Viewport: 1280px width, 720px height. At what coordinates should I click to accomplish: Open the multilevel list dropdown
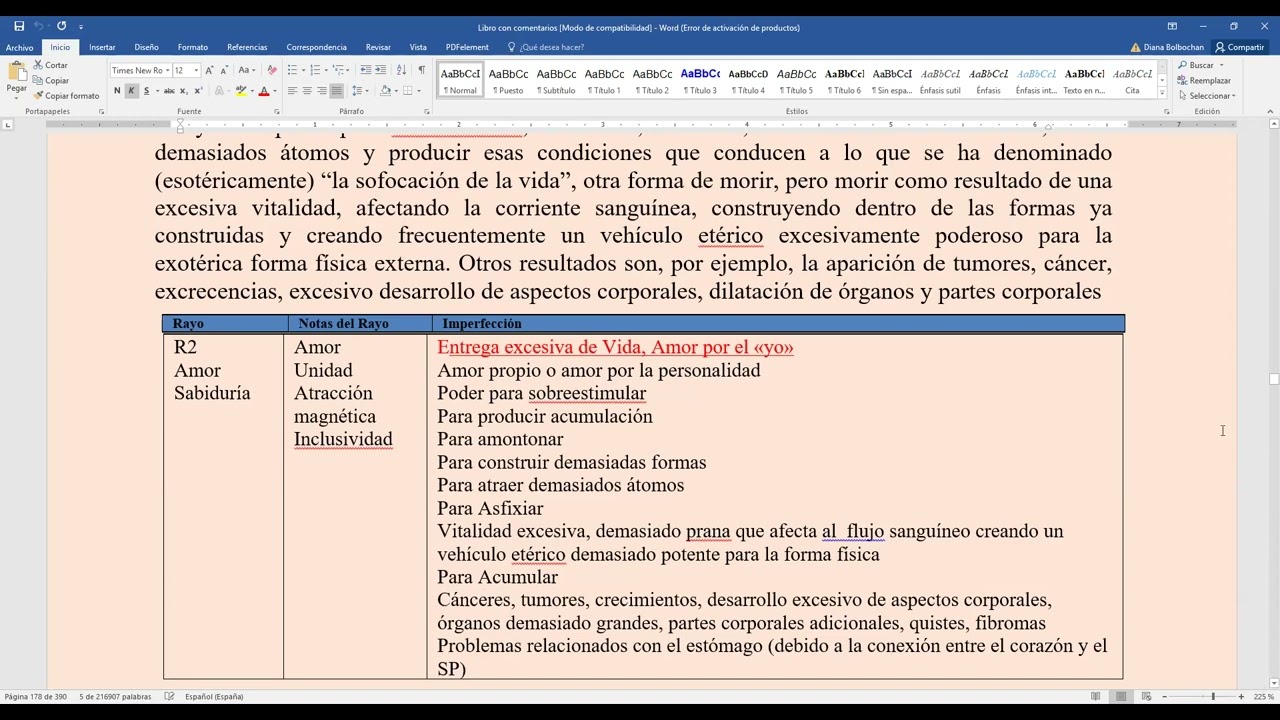[x=348, y=70]
